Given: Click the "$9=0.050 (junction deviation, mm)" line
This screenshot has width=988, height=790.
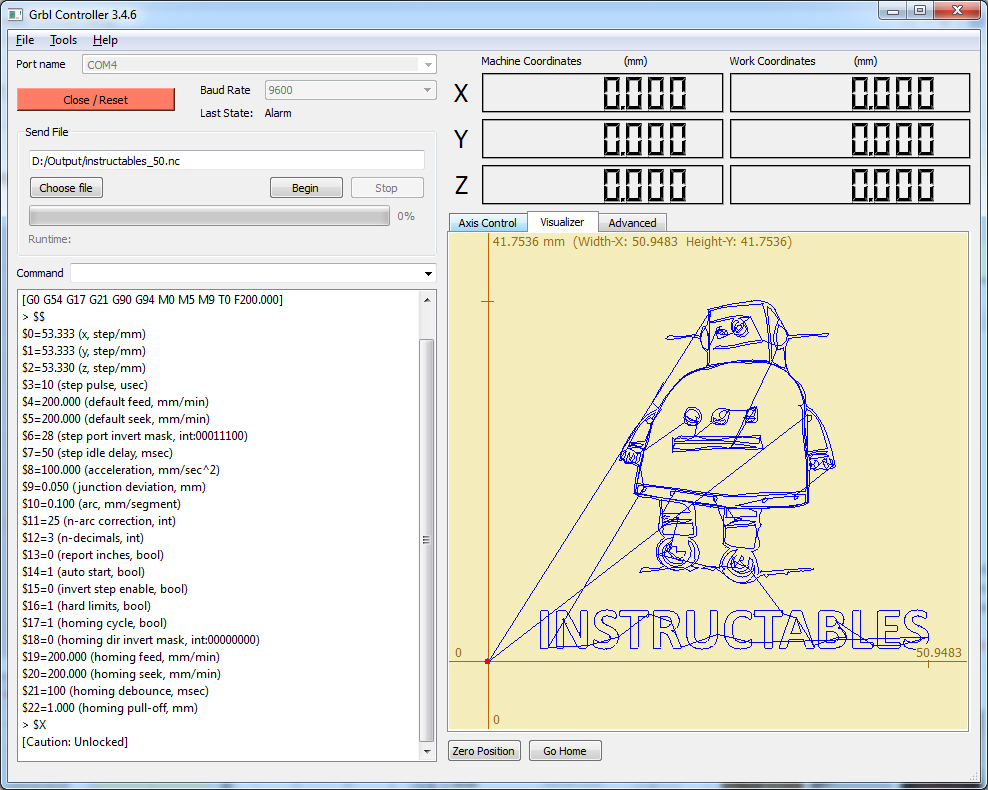Looking at the screenshot, I should click(x=114, y=486).
